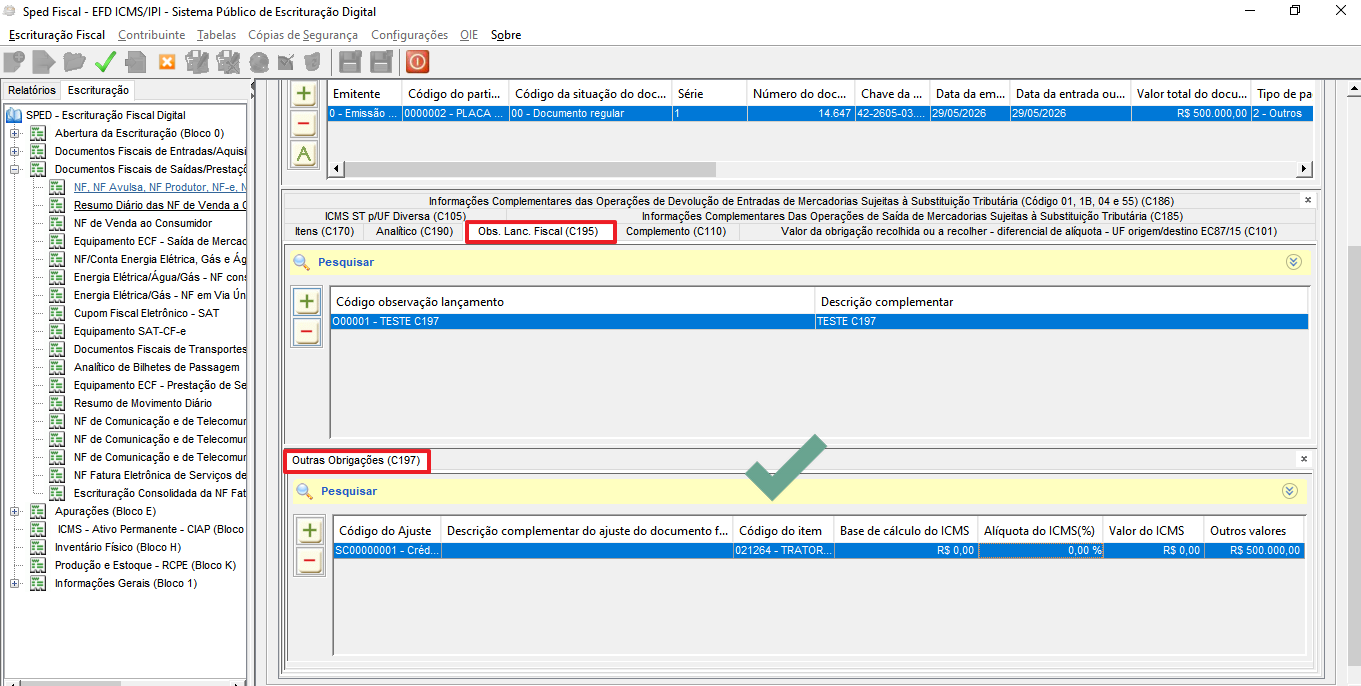The width and height of the screenshot is (1361, 686).
Task: Open the Contribuinte menu
Action: [151, 35]
